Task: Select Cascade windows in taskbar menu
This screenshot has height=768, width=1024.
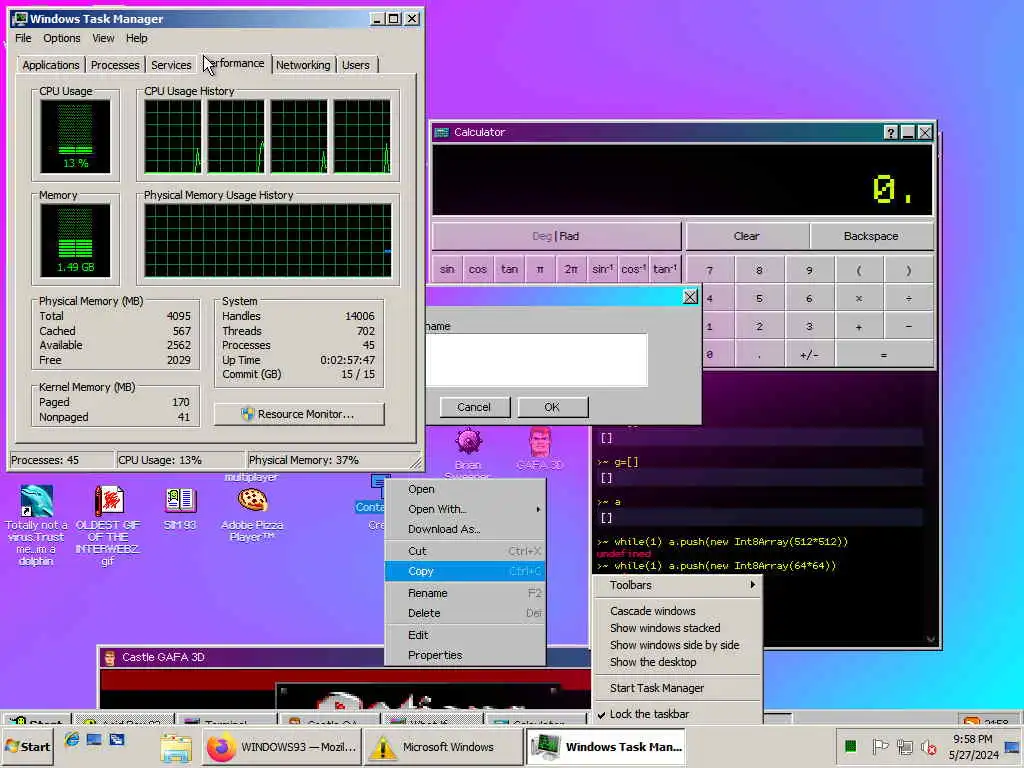Action: [x=678, y=611]
